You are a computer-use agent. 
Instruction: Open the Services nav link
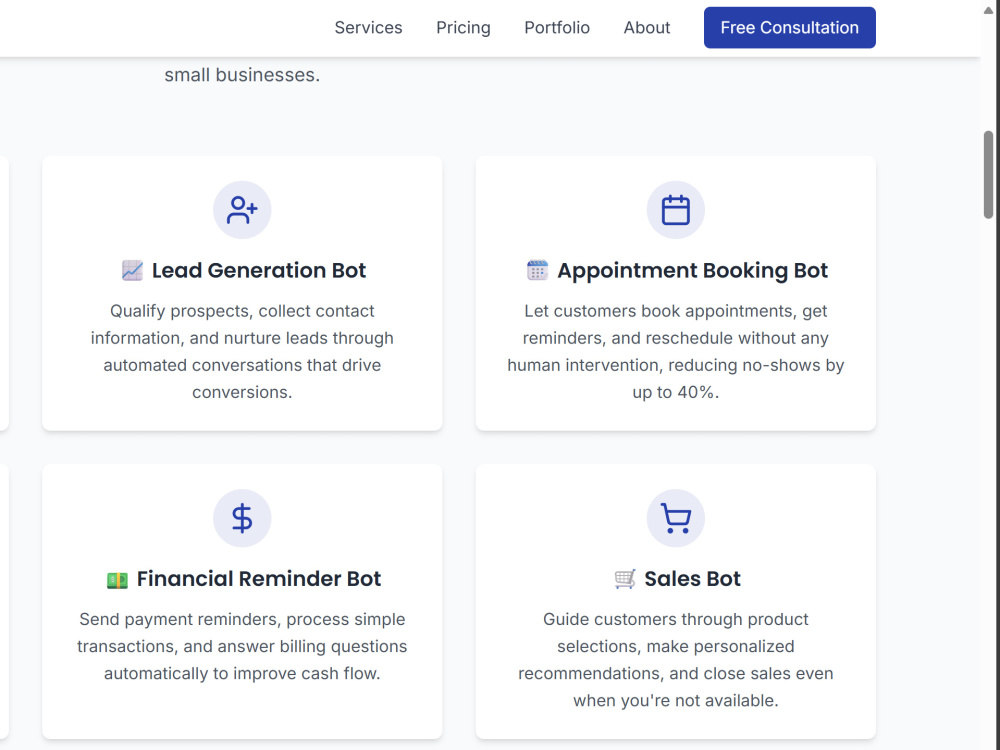point(368,27)
